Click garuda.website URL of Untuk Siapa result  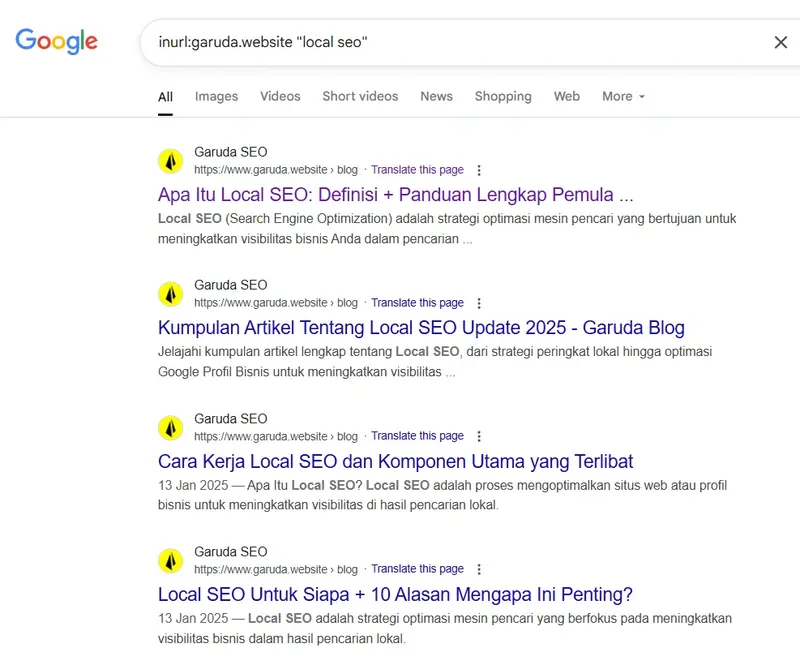(x=276, y=570)
